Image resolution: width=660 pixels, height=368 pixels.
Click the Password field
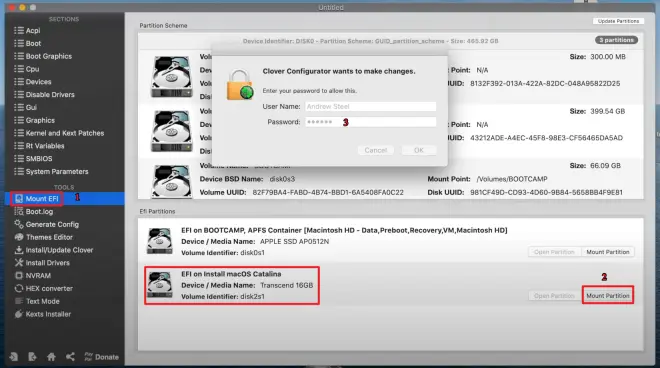pos(370,122)
